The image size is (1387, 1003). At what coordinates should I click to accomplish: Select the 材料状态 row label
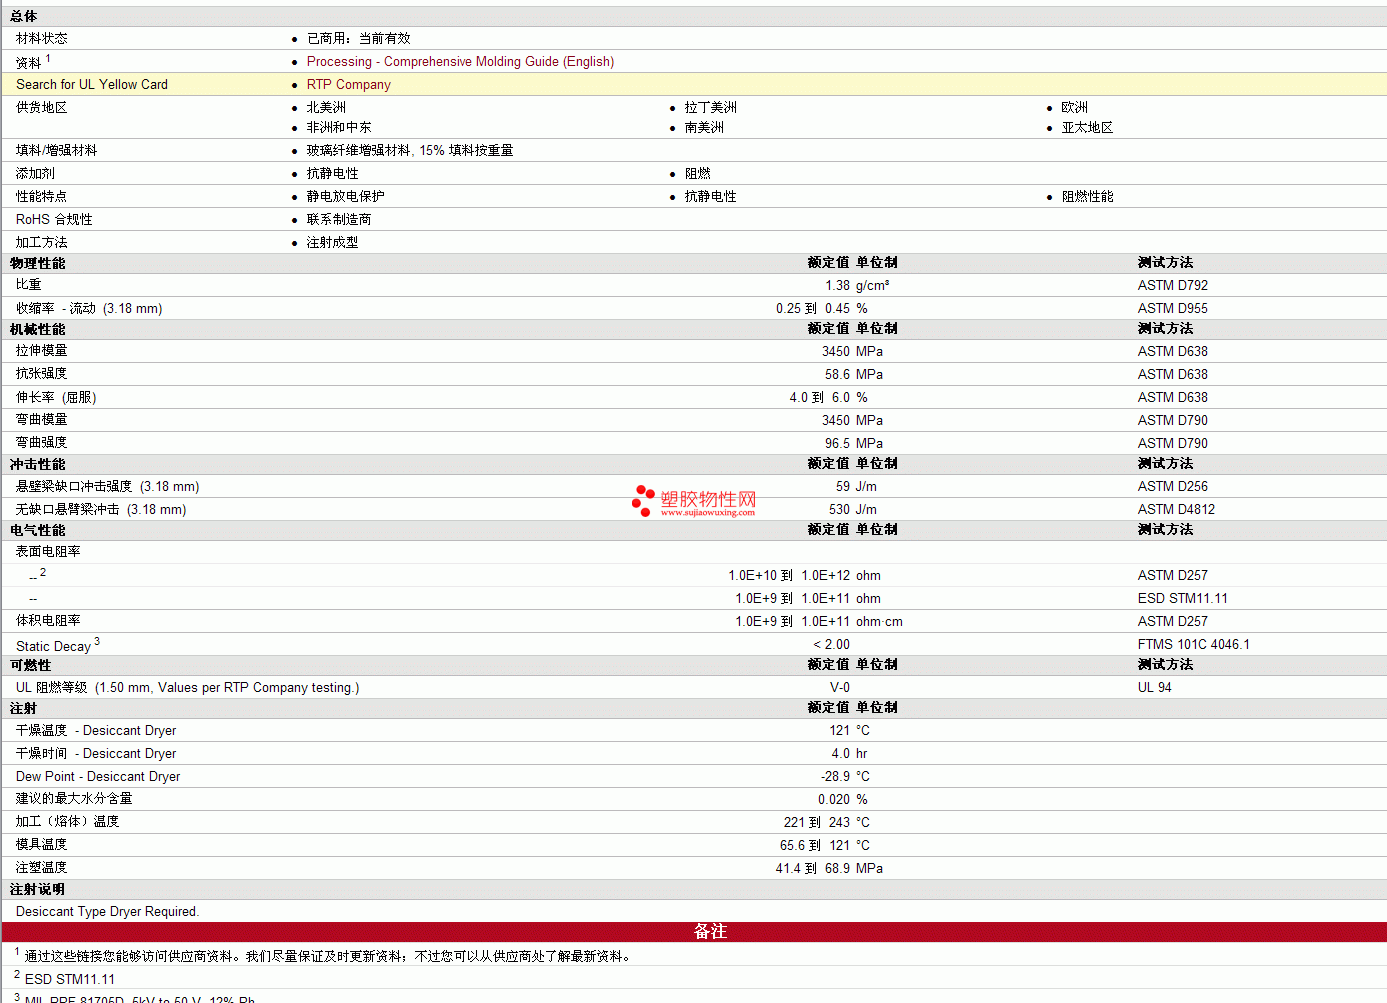tap(42, 39)
